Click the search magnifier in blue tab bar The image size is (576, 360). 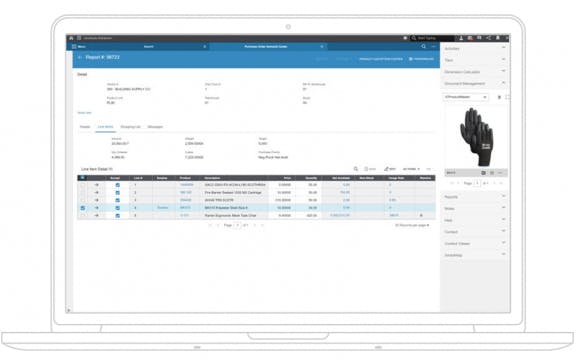tap(424, 46)
